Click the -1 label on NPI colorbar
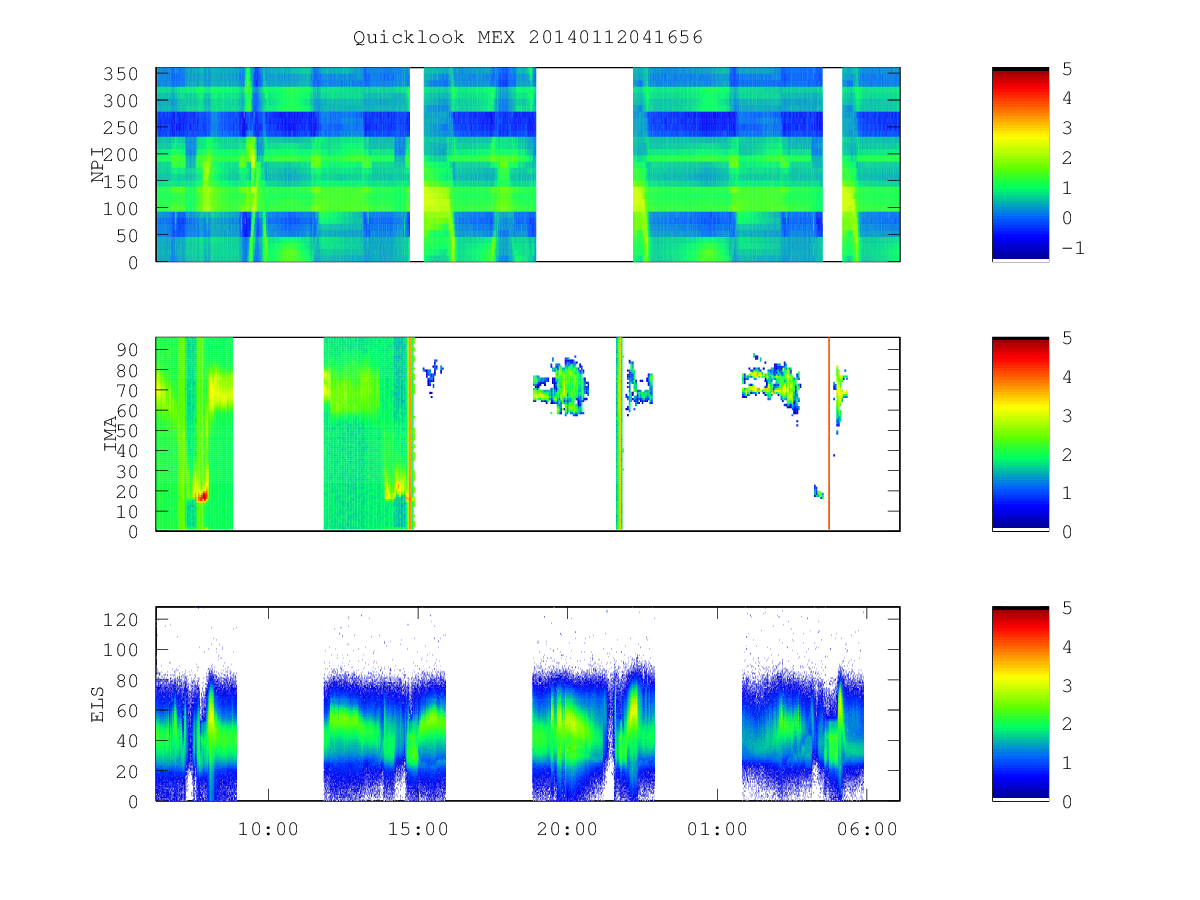 pos(1072,248)
